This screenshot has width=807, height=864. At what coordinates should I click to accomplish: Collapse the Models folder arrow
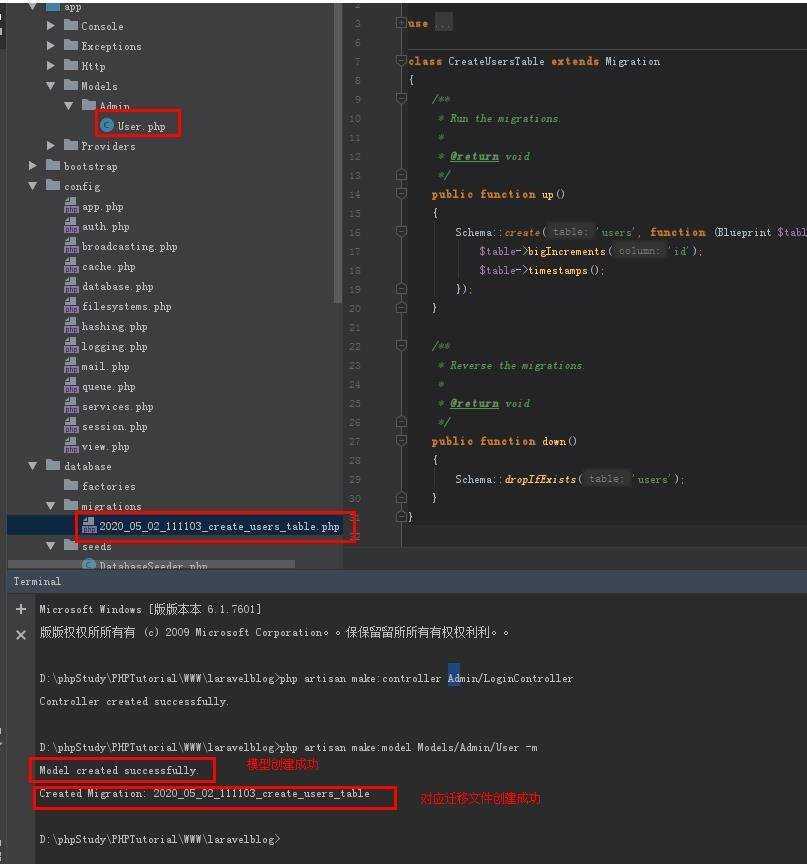click(x=51, y=86)
